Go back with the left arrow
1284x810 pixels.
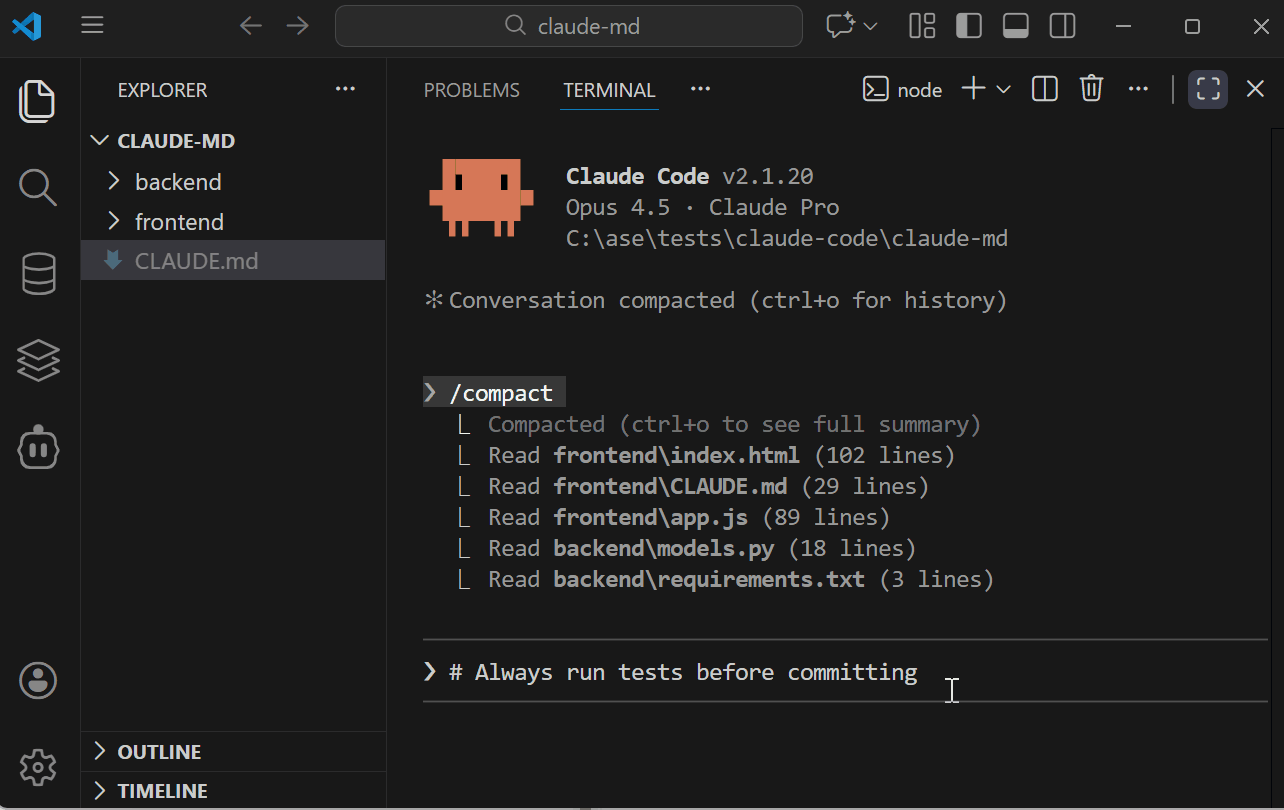[251, 26]
